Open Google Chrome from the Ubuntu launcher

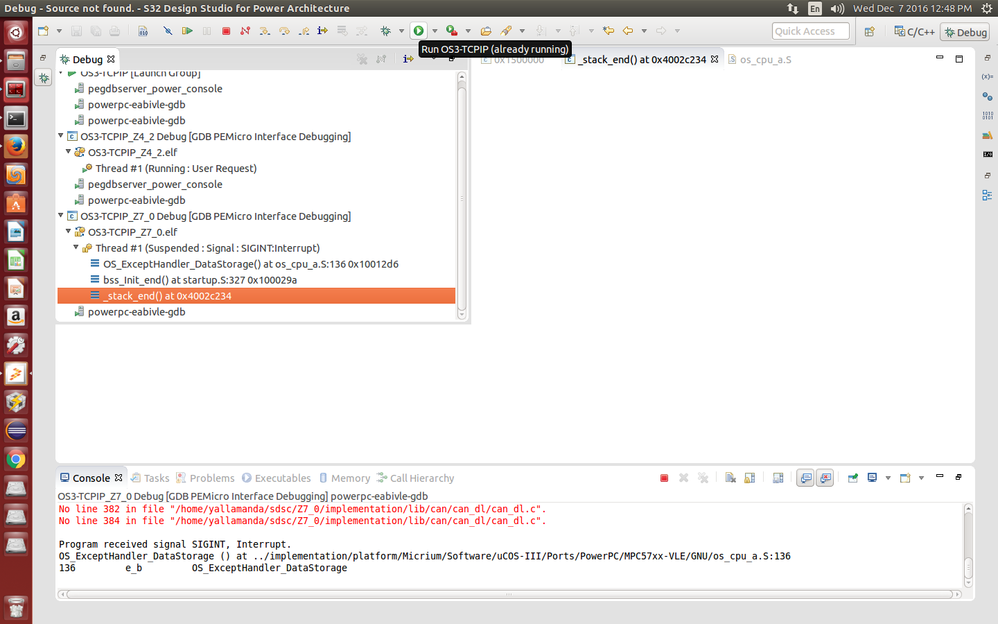pos(16,459)
